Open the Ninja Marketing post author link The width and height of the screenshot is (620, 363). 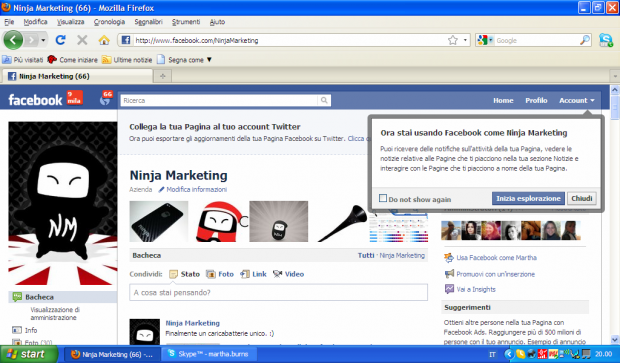pyautogui.click(x=193, y=323)
